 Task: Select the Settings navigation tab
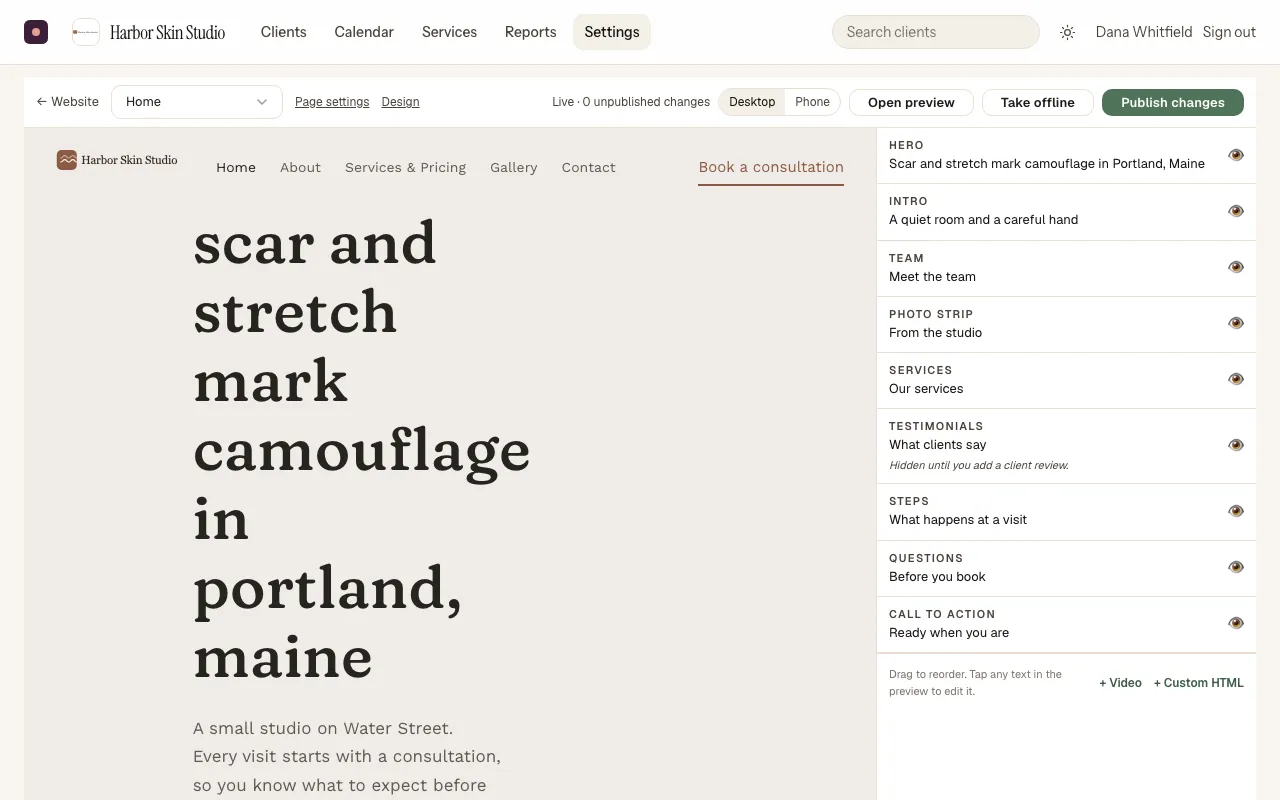[612, 32]
